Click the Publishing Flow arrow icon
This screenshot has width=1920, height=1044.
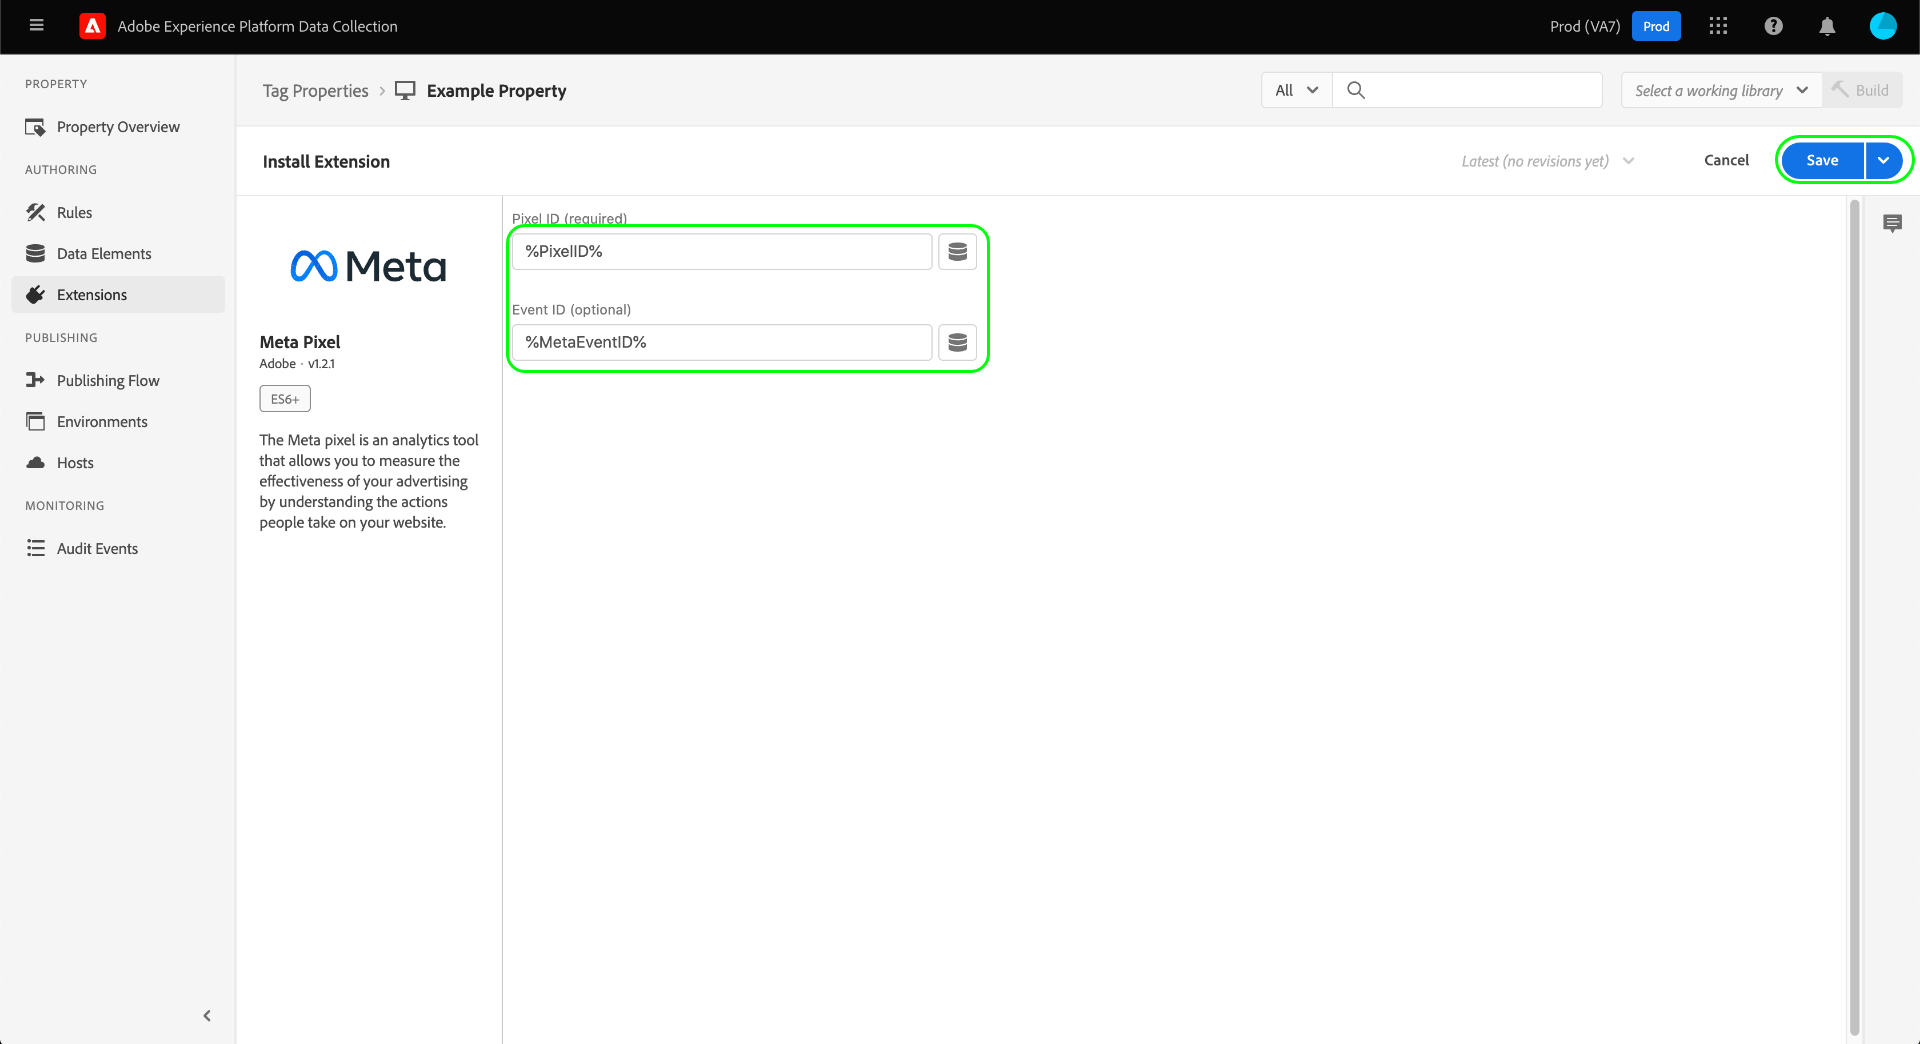[36, 380]
